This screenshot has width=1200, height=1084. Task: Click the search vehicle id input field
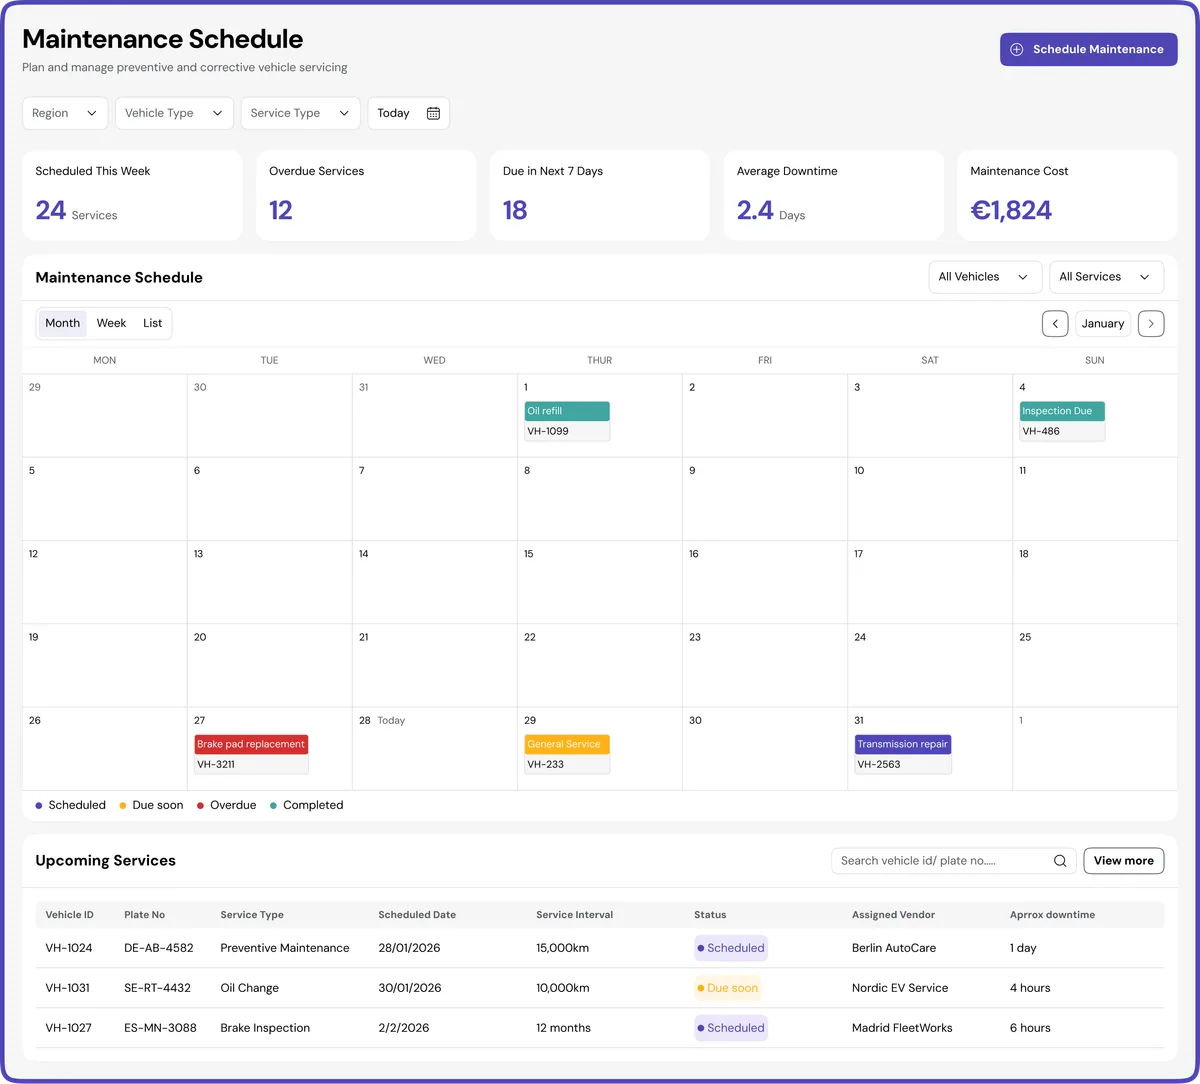point(940,860)
